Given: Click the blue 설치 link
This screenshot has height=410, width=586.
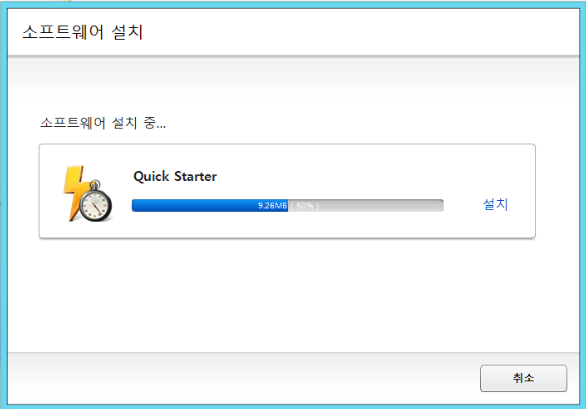Looking at the screenshot, I should tap(496, 204).
